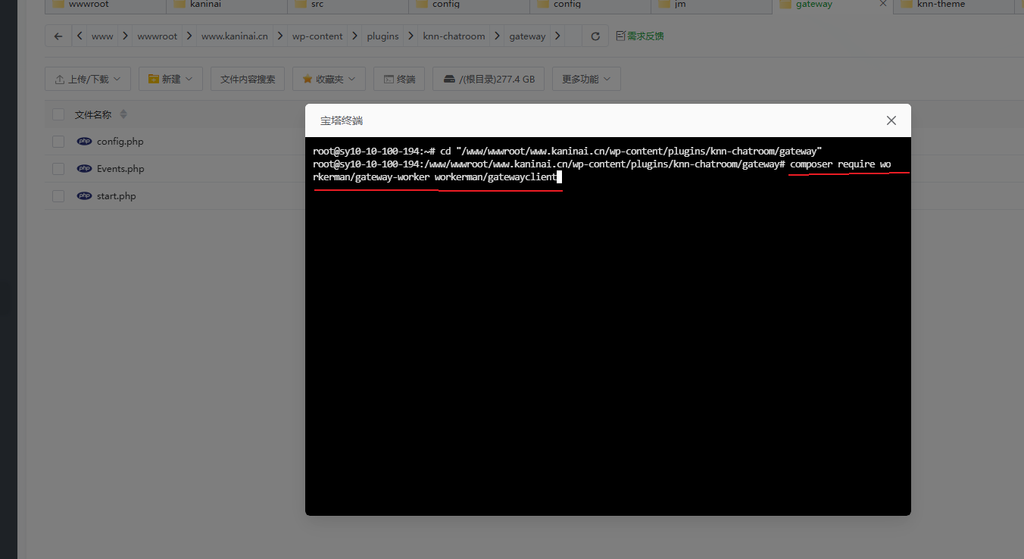Click the chevron before www breadcrumb
1024x559 pixels.
click(79, 36)
